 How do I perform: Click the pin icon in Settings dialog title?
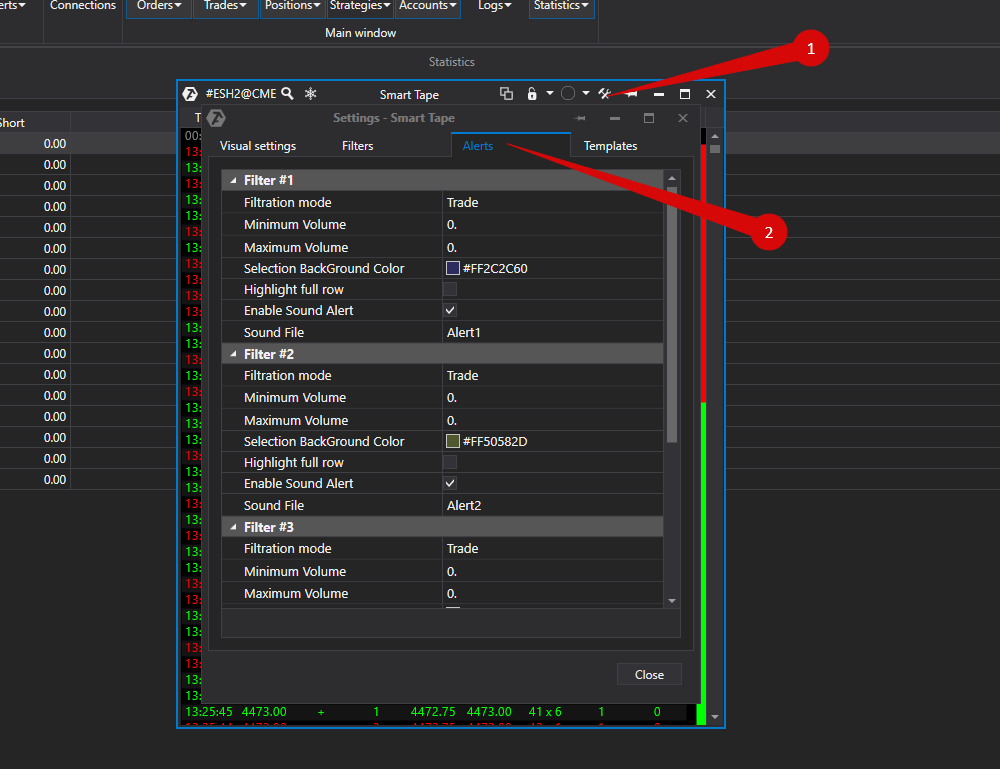(580, 118)
